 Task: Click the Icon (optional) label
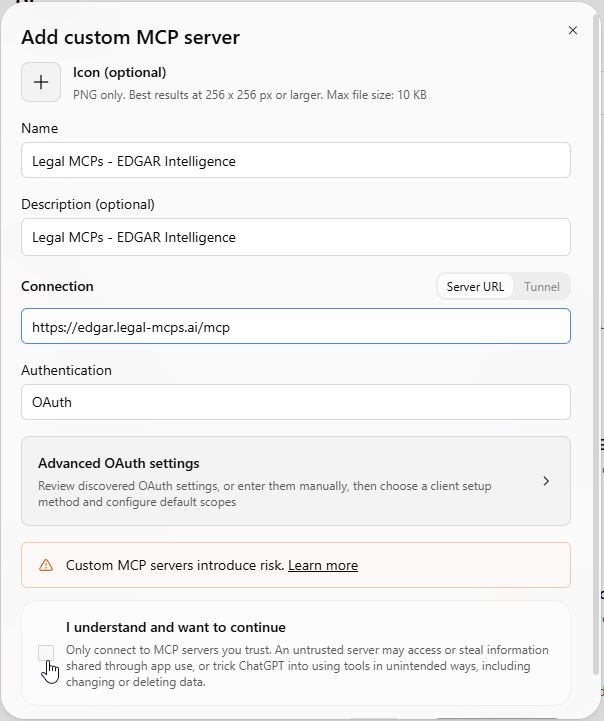(120, 73)
